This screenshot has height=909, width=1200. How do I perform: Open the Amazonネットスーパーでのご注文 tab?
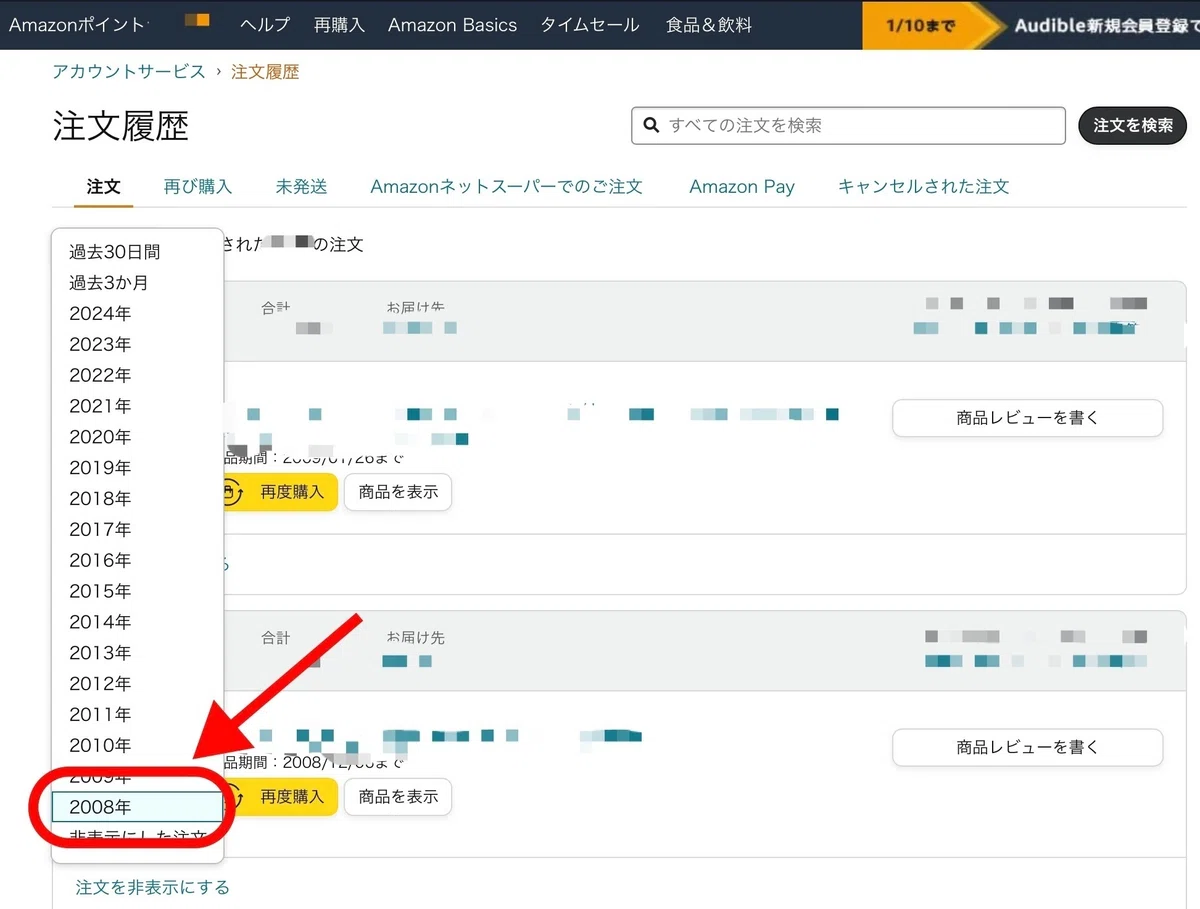[x=506, y=186]
